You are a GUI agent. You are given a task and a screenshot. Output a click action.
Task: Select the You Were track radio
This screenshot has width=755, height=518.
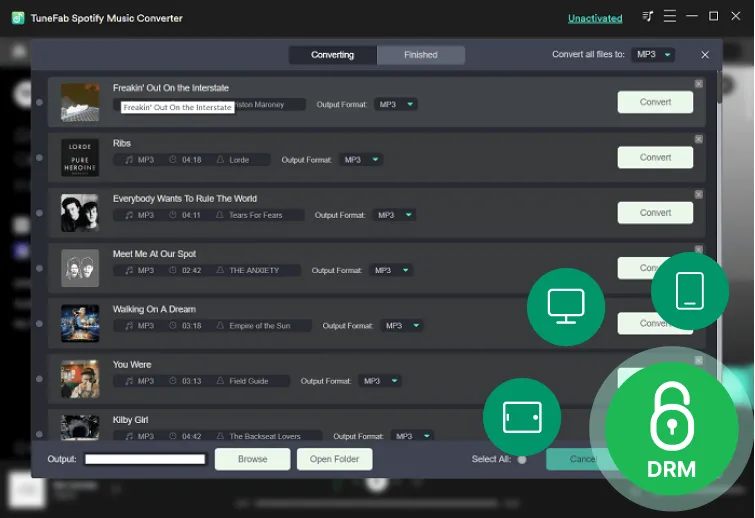click(39, 379)
